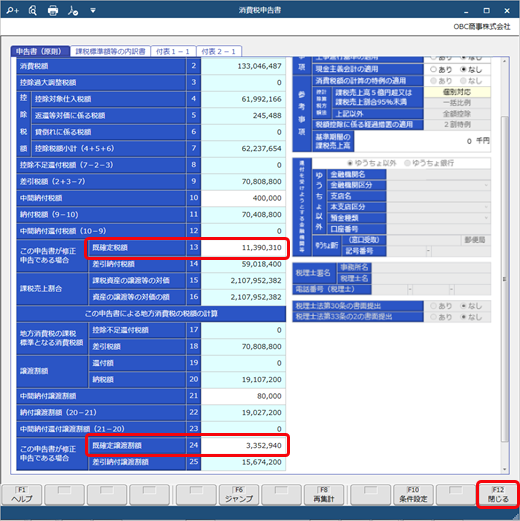This screenshot has width=520, height=521.
Task: Click the scrollbar up arrow
Action: [x=505, y=61]
